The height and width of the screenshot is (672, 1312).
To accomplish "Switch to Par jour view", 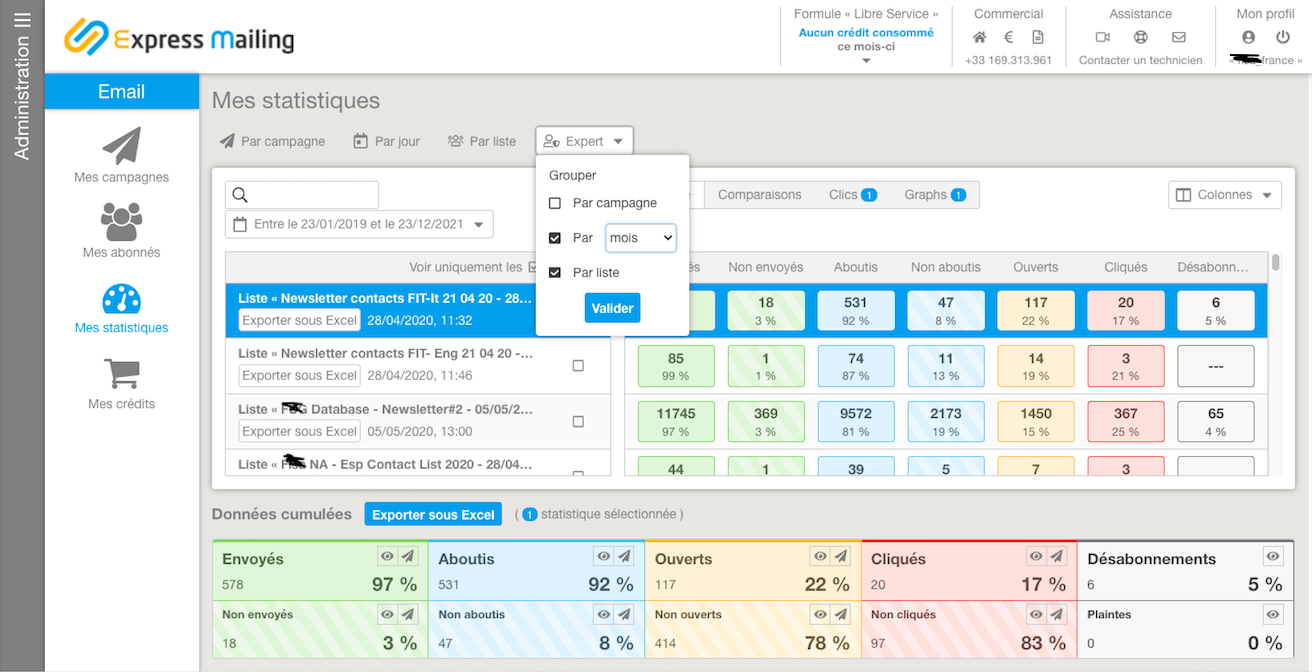I will pyautogui.click(x=387, y=141).
